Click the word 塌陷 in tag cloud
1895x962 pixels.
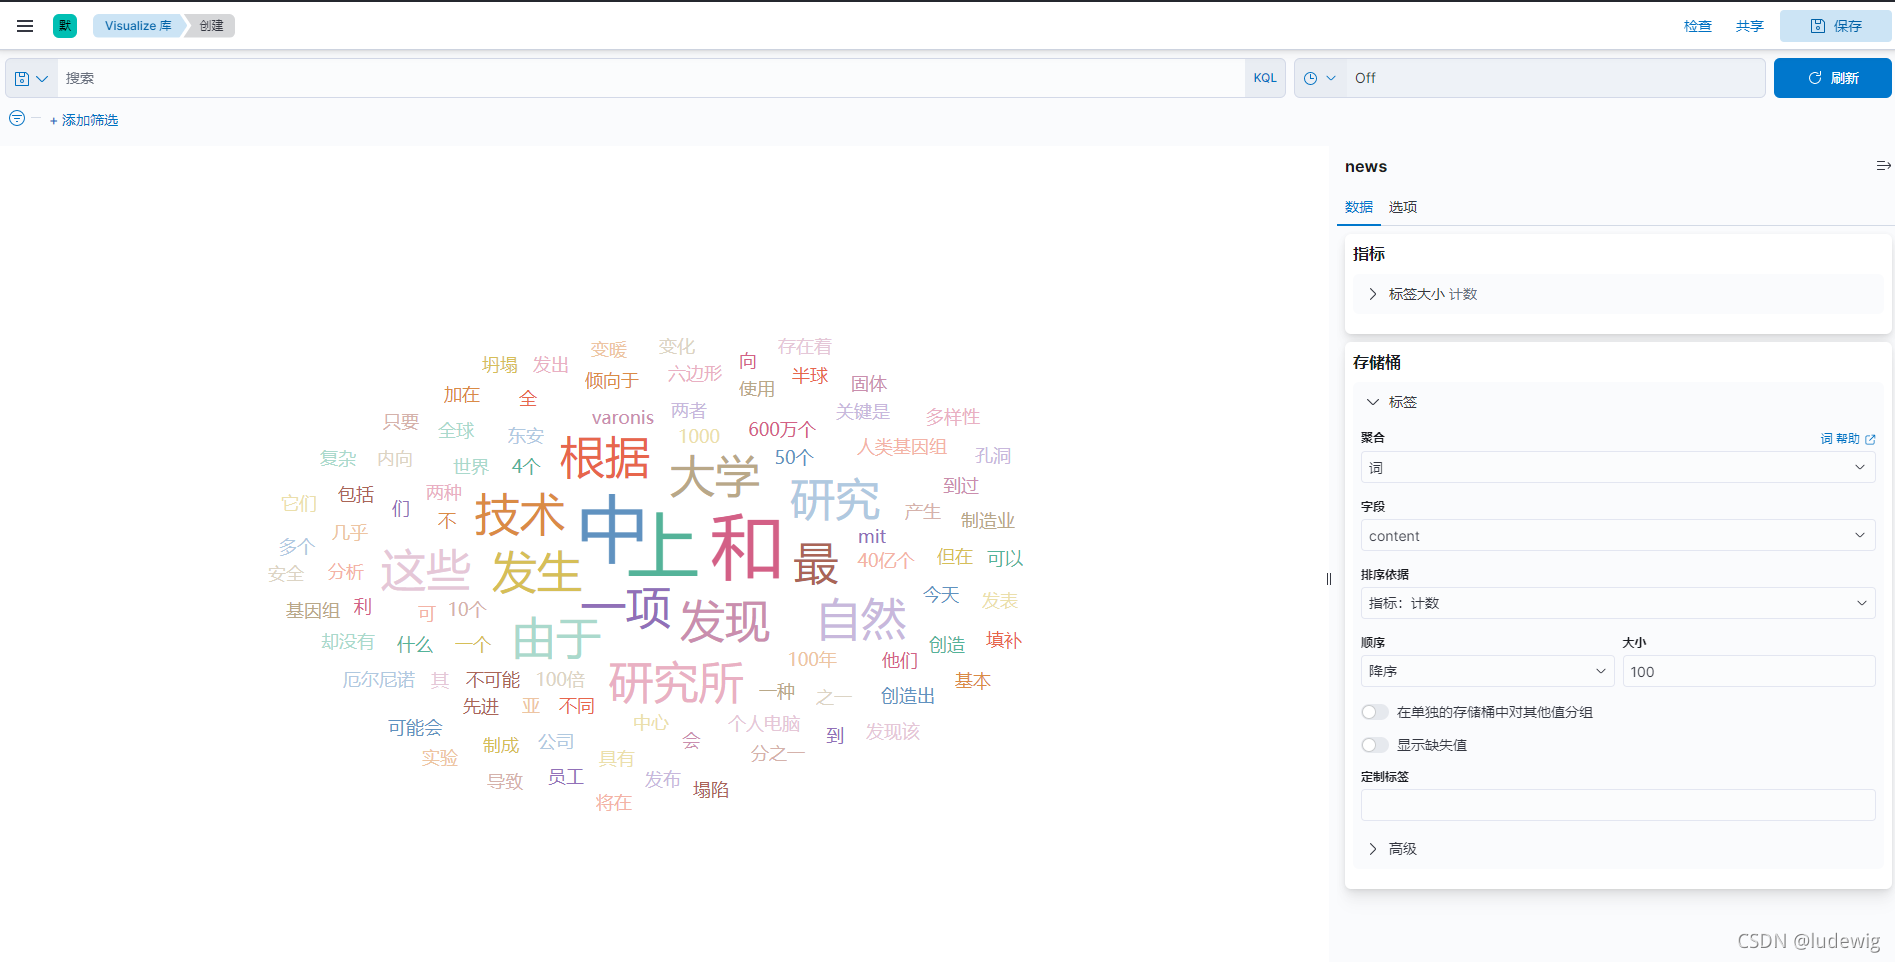(x=711, y=790)
